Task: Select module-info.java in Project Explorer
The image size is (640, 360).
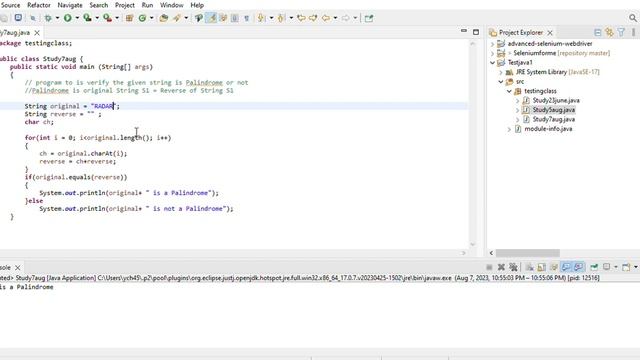Action: tap(548, 129)
